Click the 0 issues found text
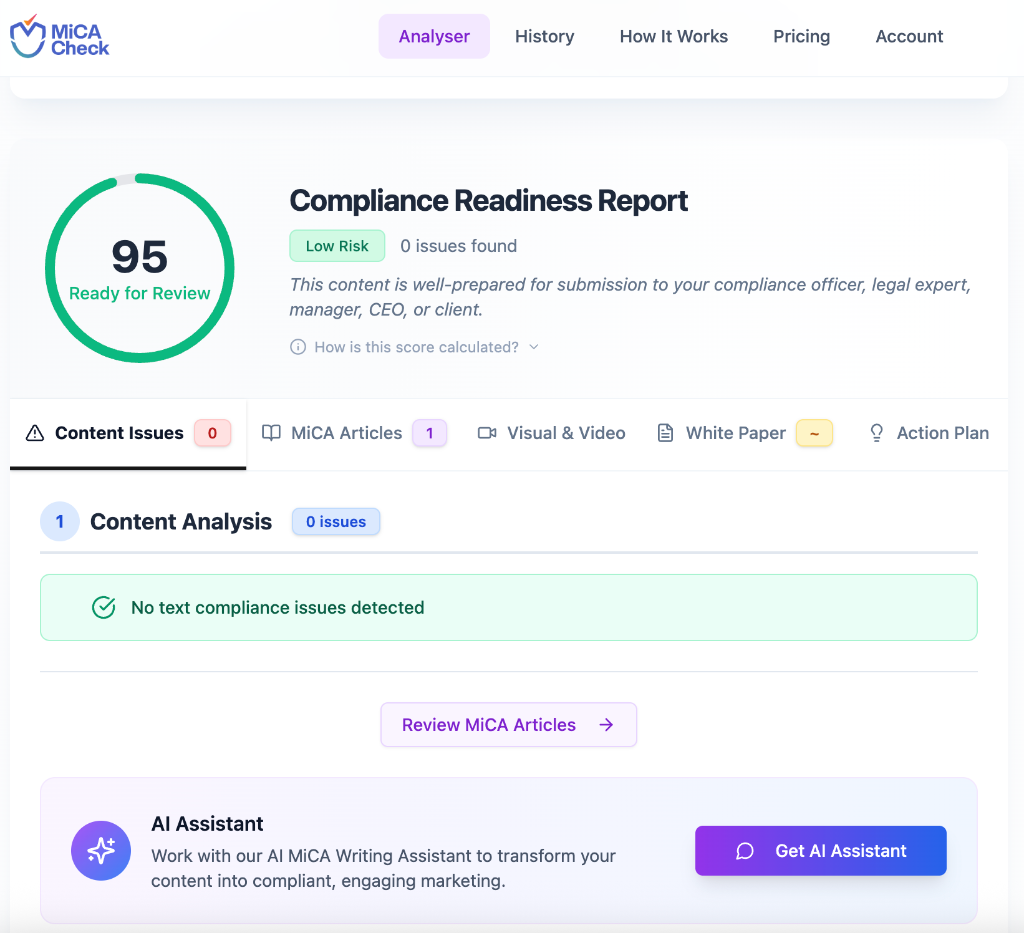The height and width of the screenshot is (933, 1024). click(x=458, y=246)
